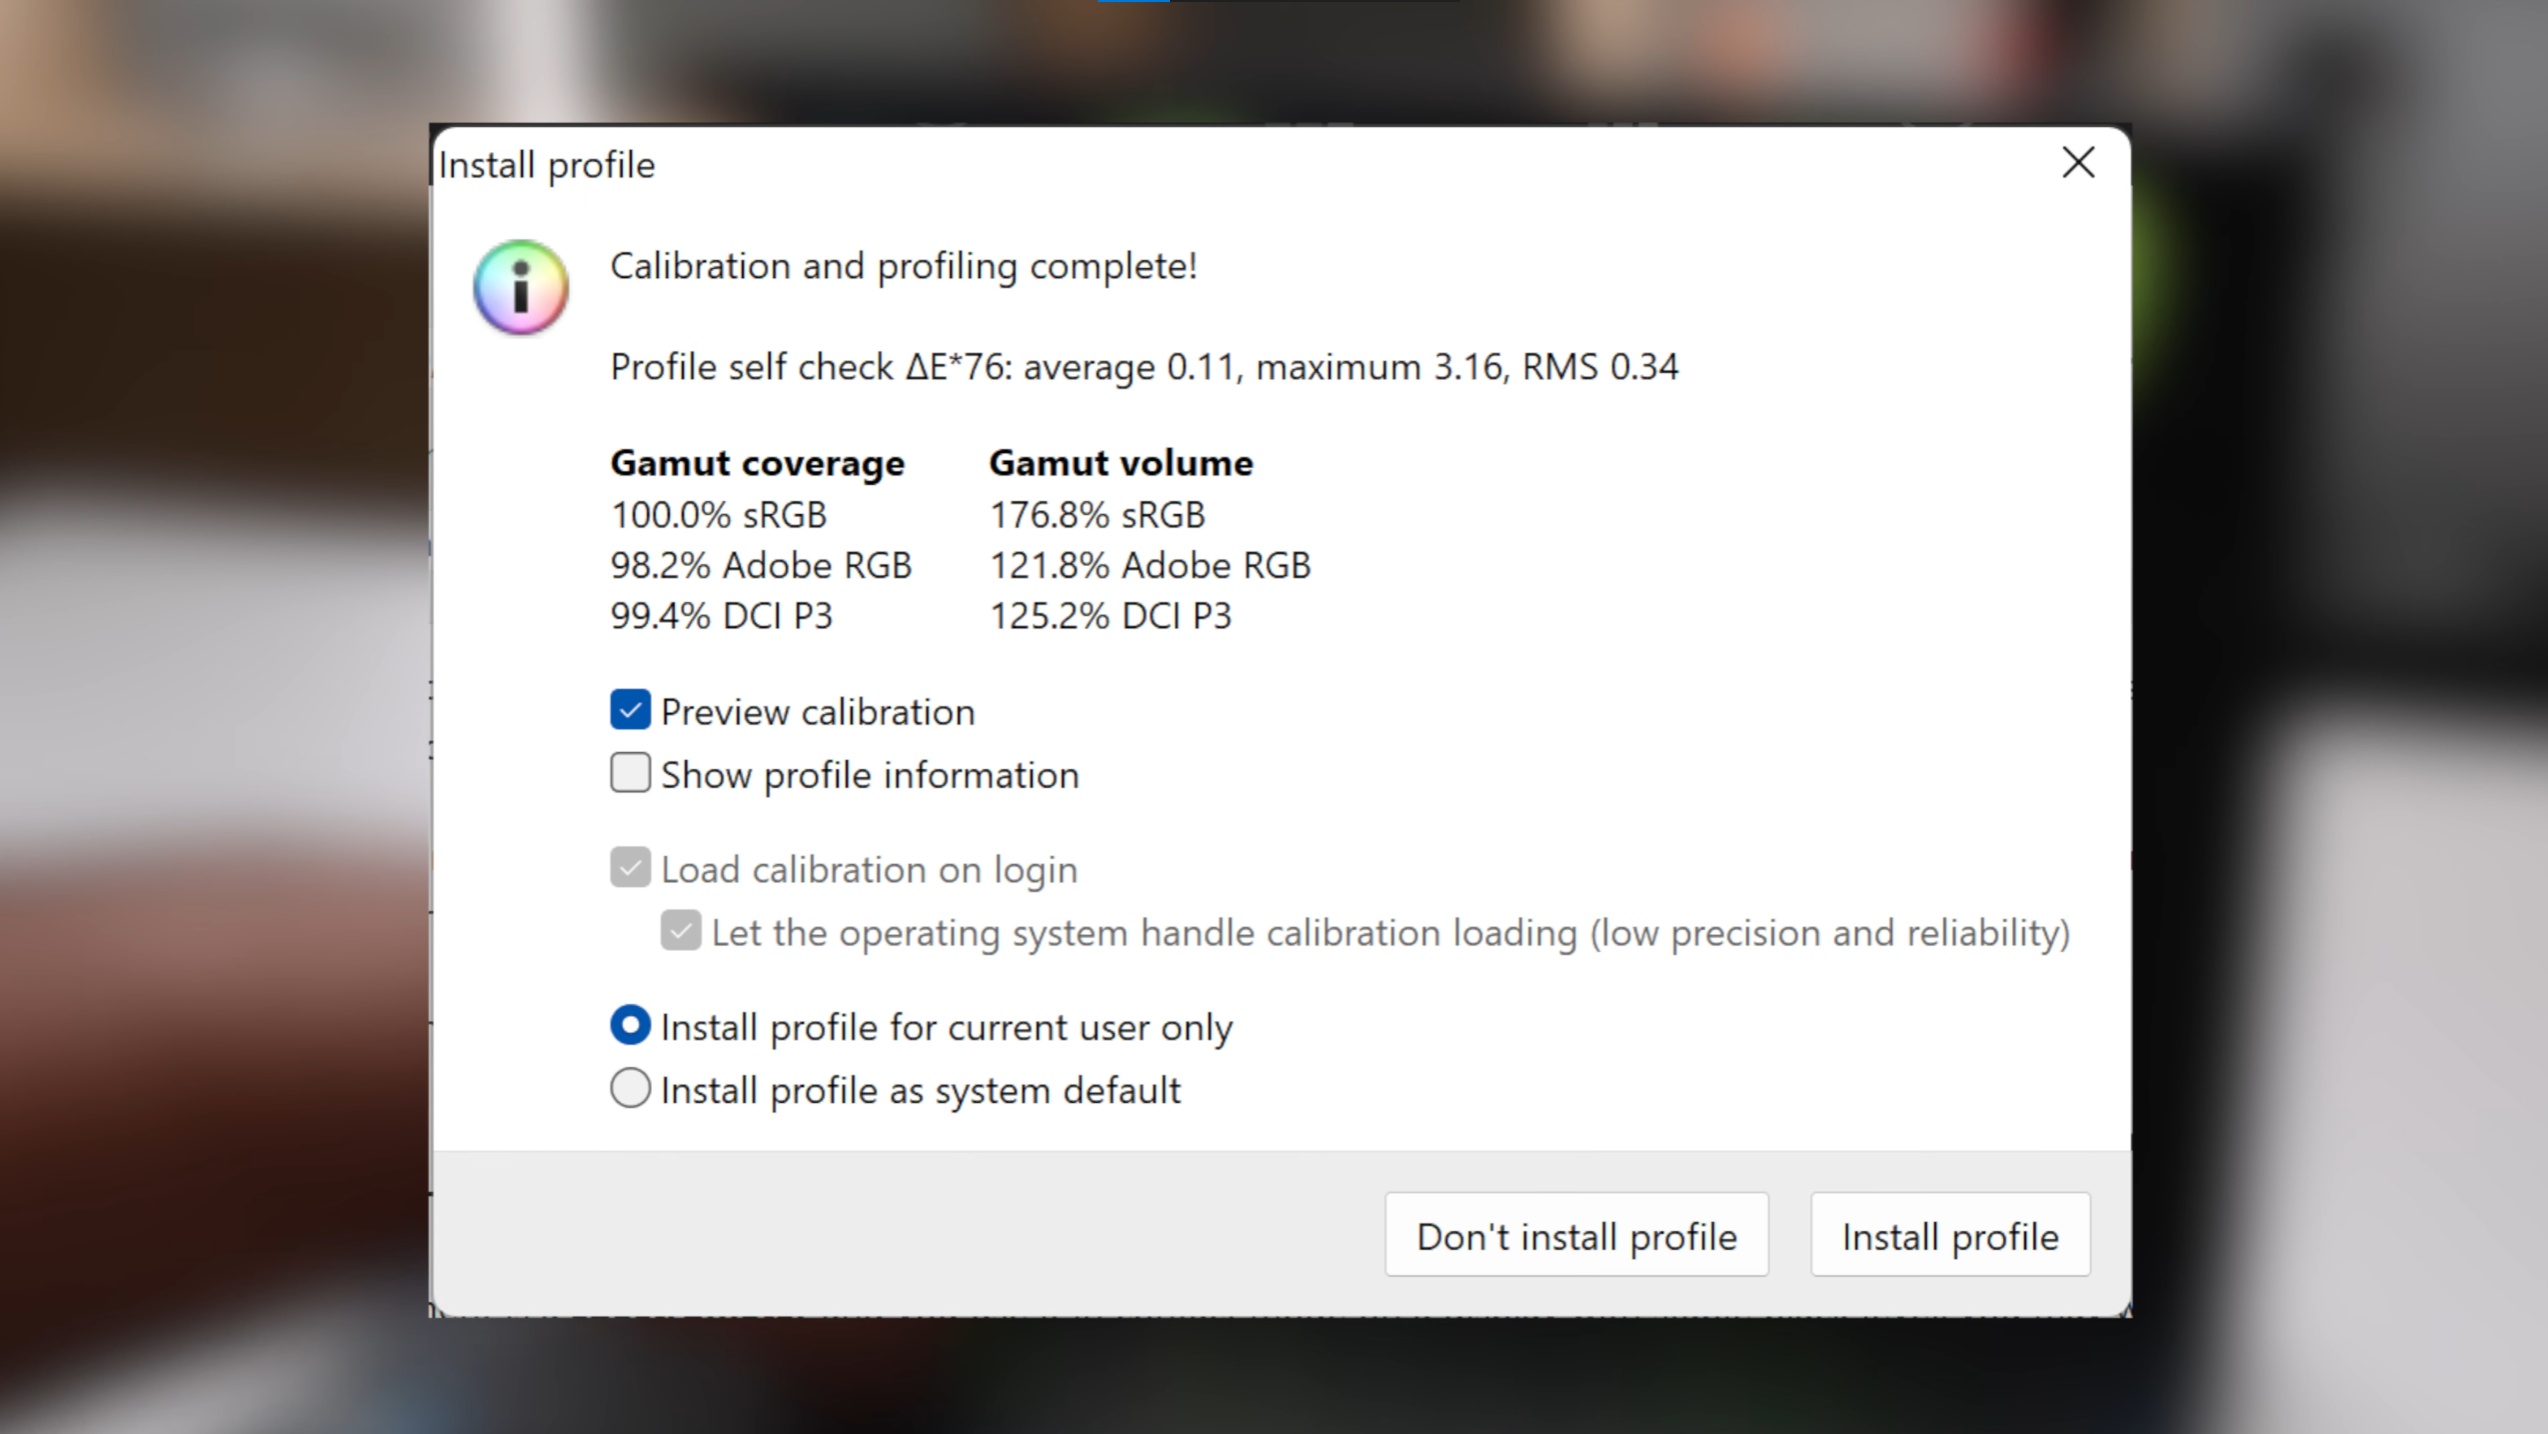
Task: Toggle Load calibration on login checkbox
Action: click(x=630, y=868)
